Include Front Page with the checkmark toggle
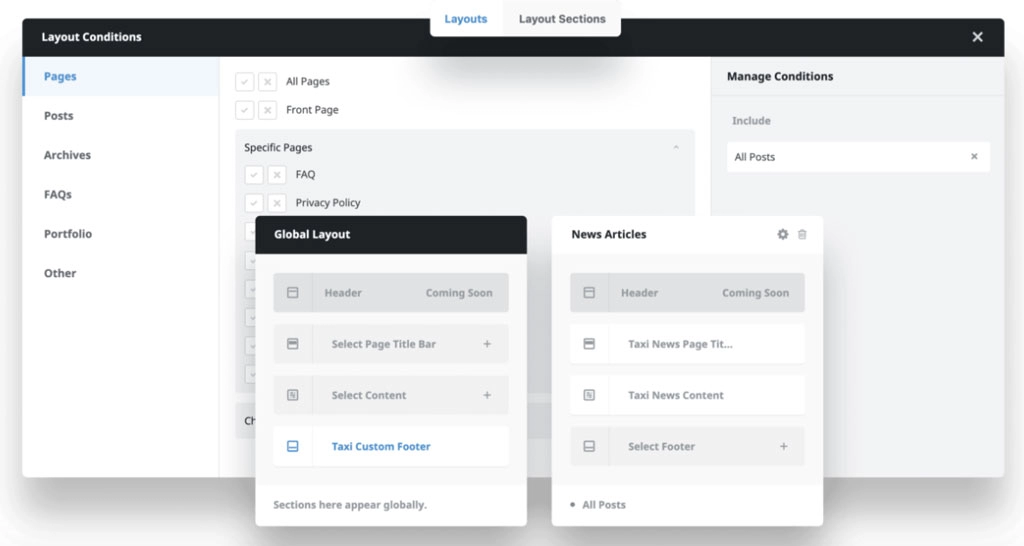 tap(244, 110)
